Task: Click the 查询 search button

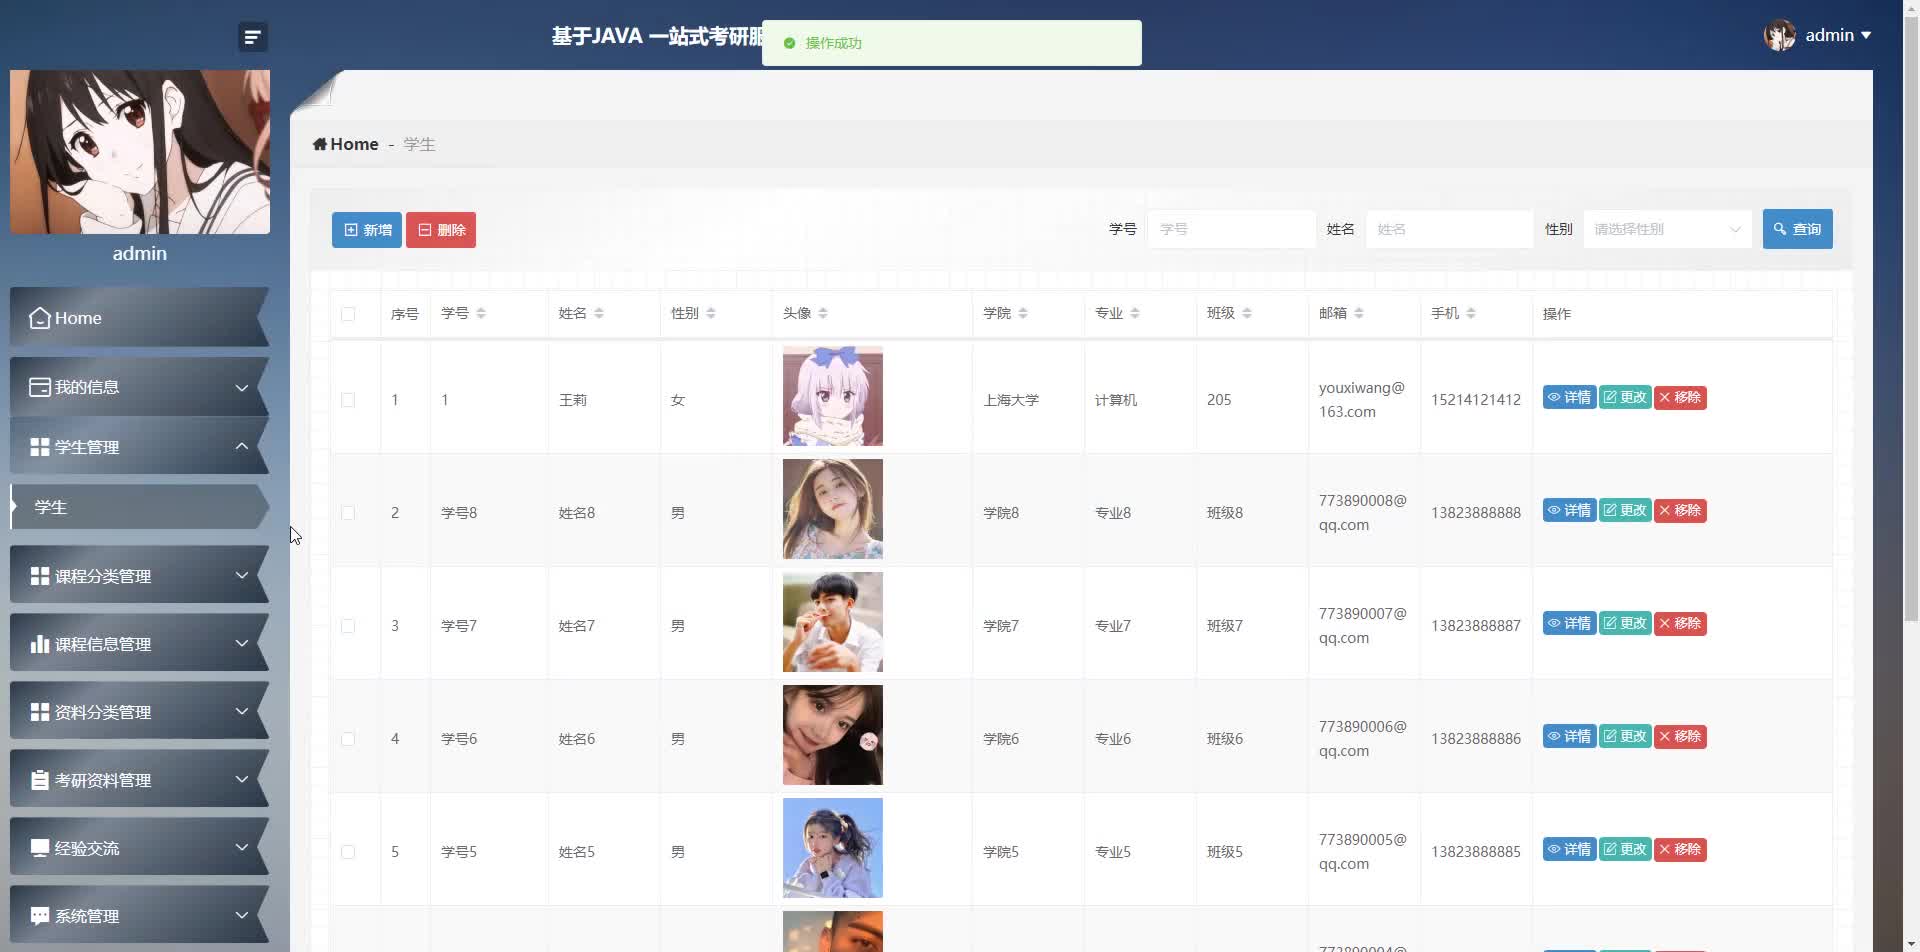Action: coord(1797,229)
